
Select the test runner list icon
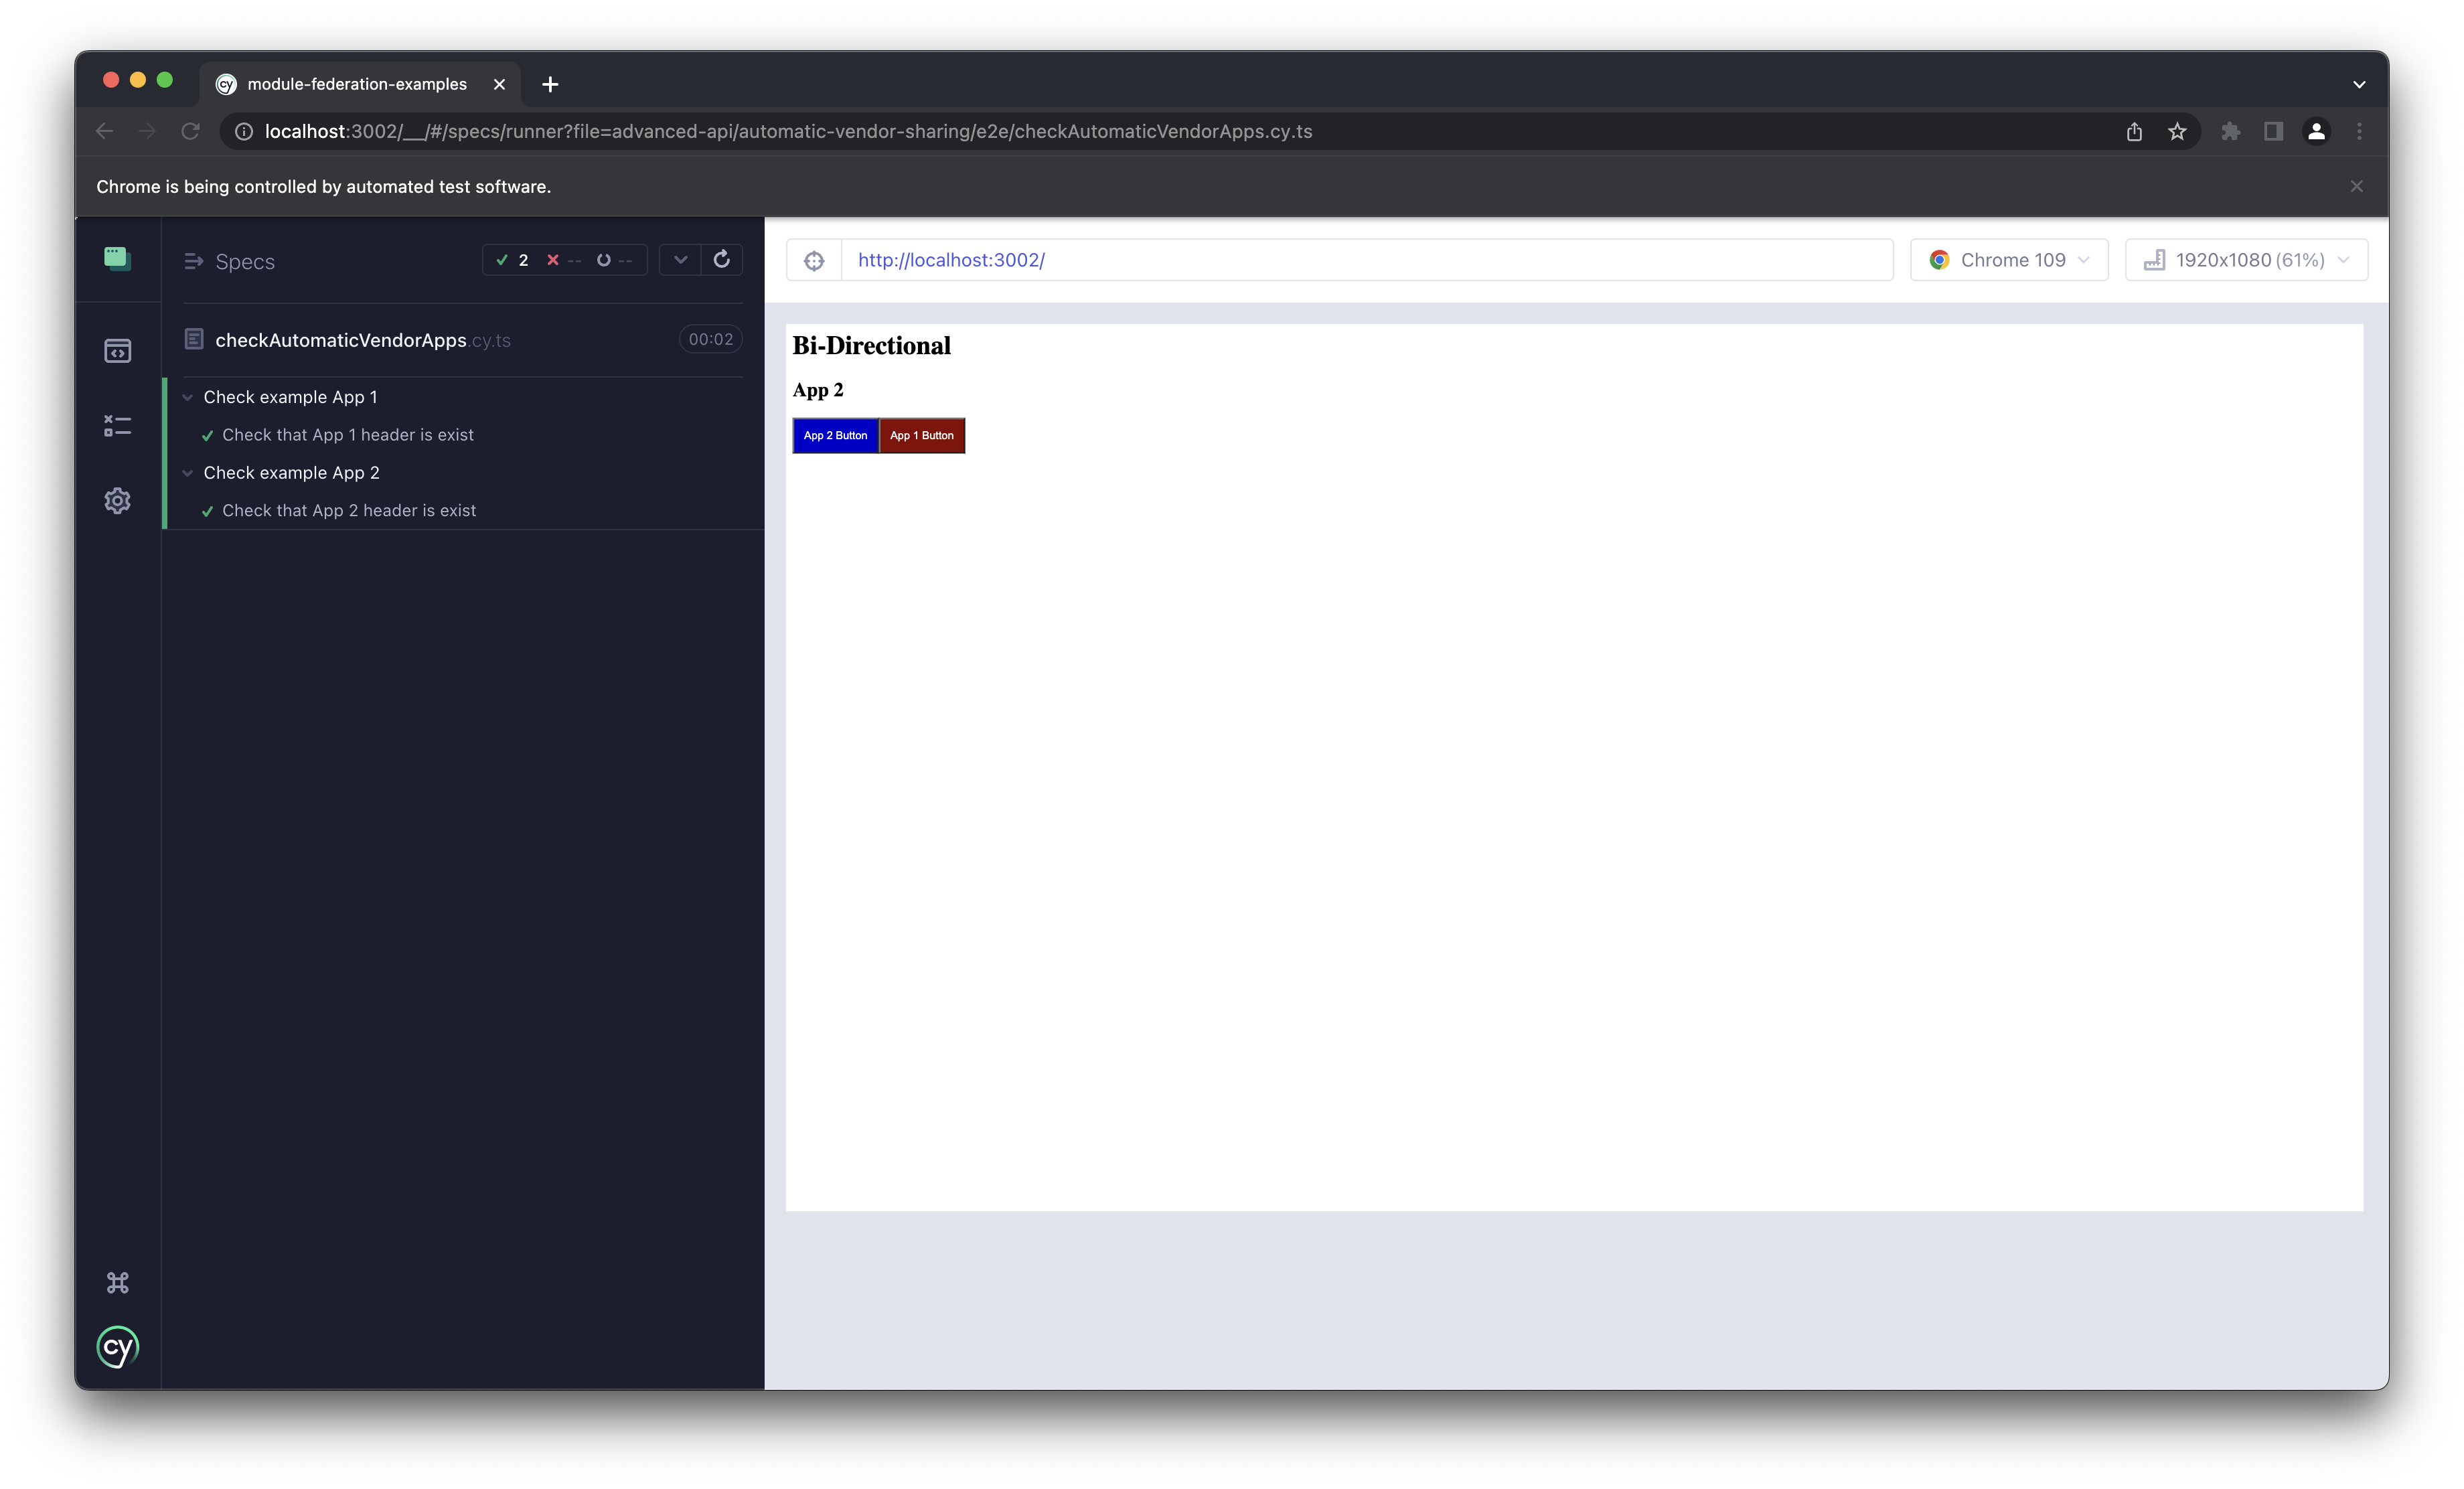[x=118, y=426]
